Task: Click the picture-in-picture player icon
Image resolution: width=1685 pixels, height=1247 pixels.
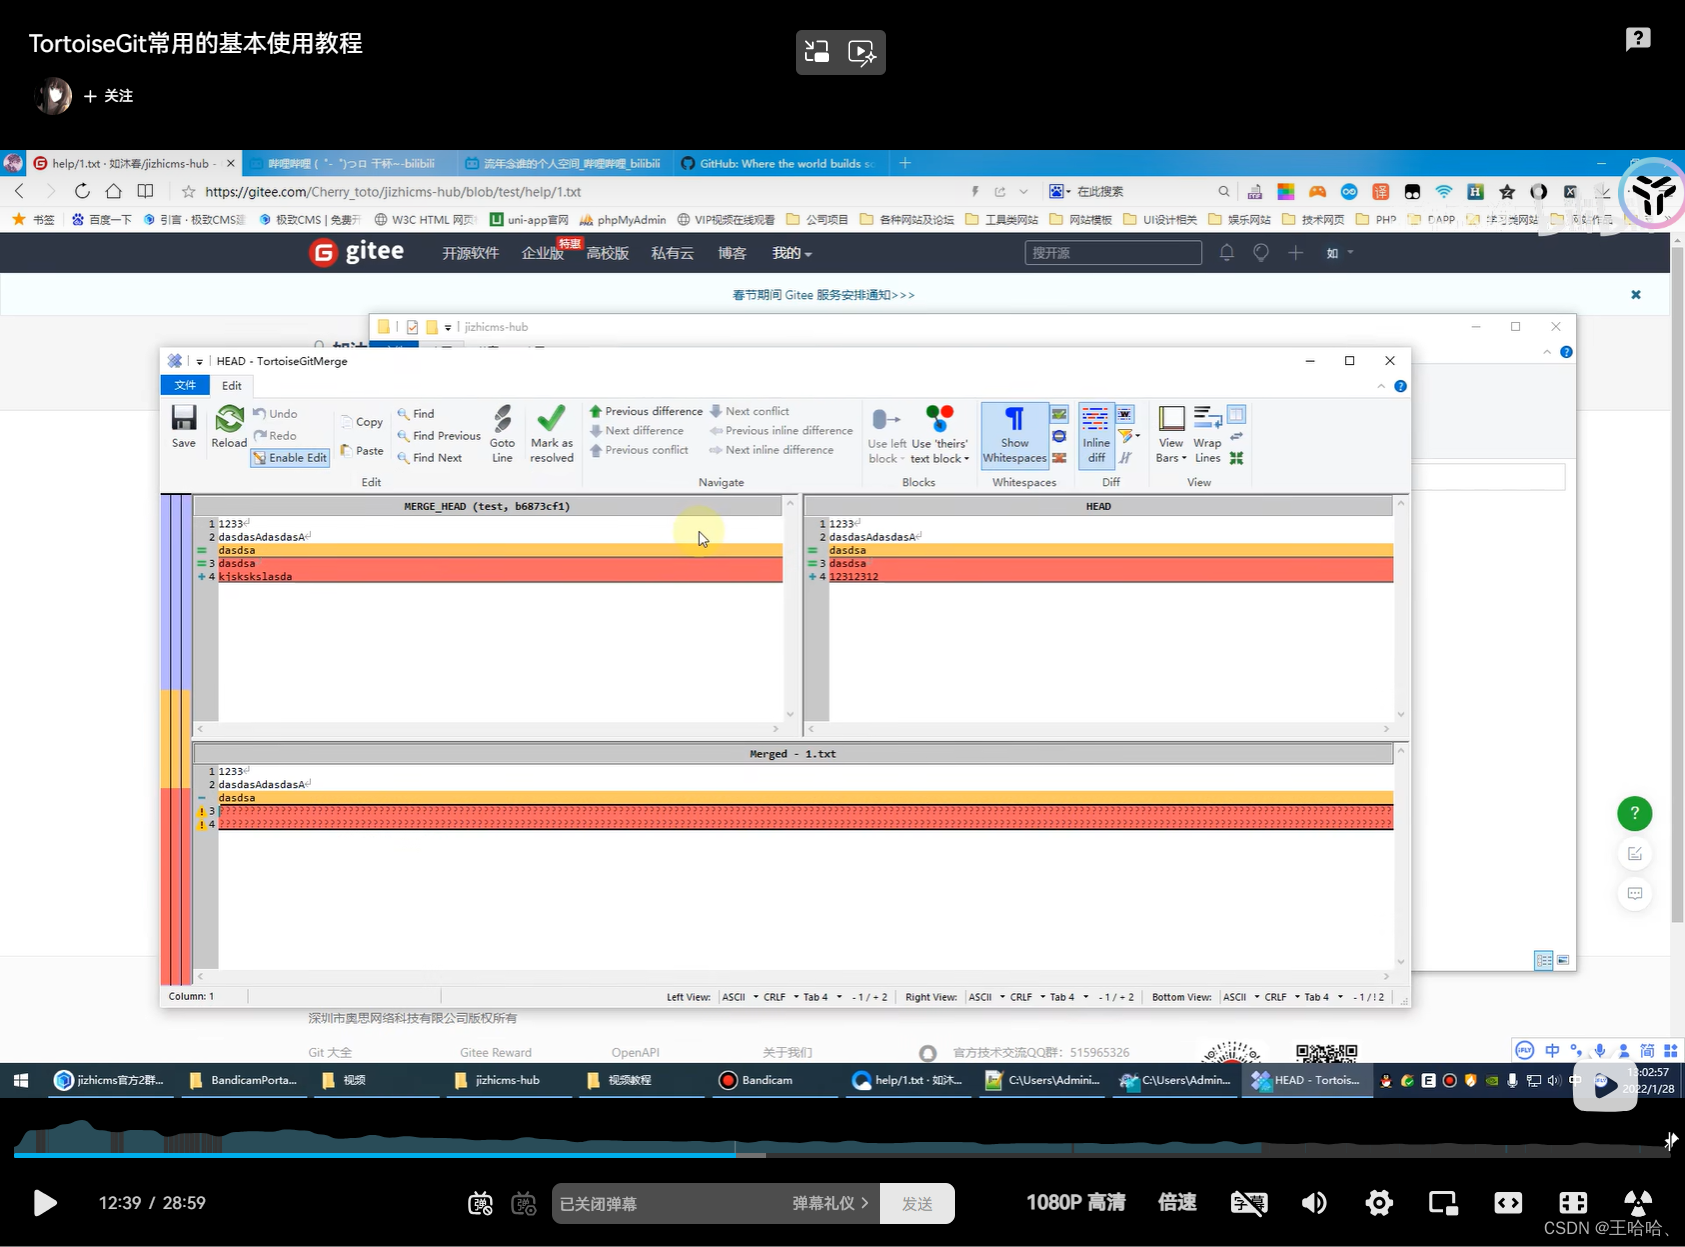Action: pyautogui.click(x=1443, y=1202)
